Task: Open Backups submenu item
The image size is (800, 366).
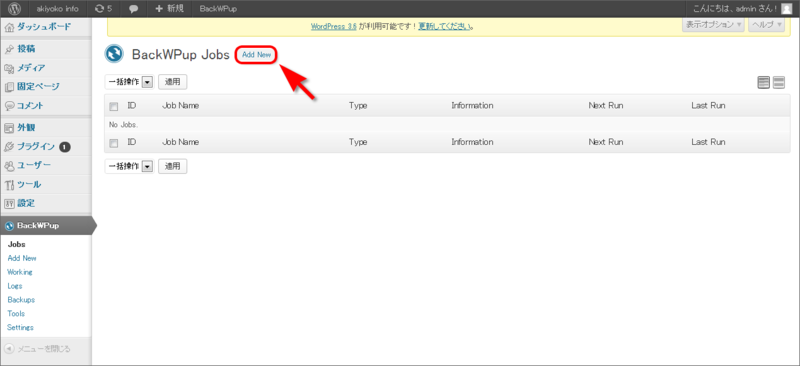Action: tap(21, 300)
